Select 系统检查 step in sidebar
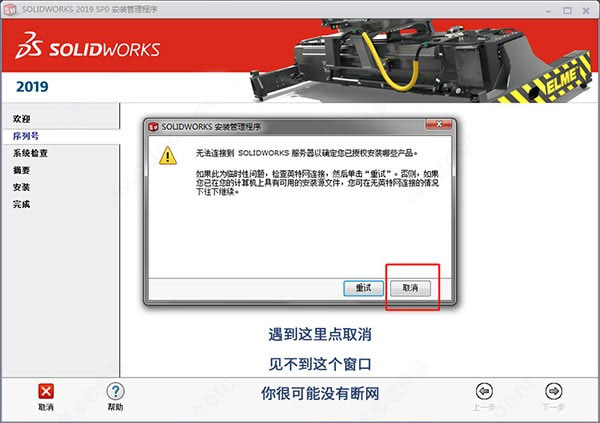This screenshot has height=423, width=600. tap(30, 153)
